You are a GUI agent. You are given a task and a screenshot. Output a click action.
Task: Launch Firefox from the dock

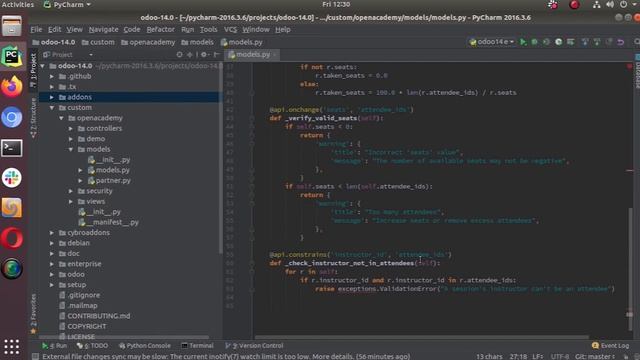11,87
